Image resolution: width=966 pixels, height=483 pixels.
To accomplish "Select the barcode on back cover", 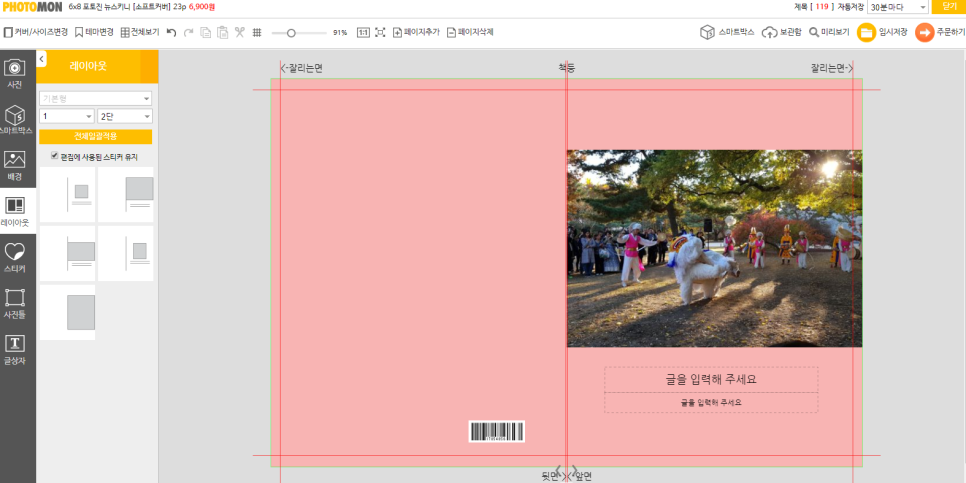I will [497, 431].
